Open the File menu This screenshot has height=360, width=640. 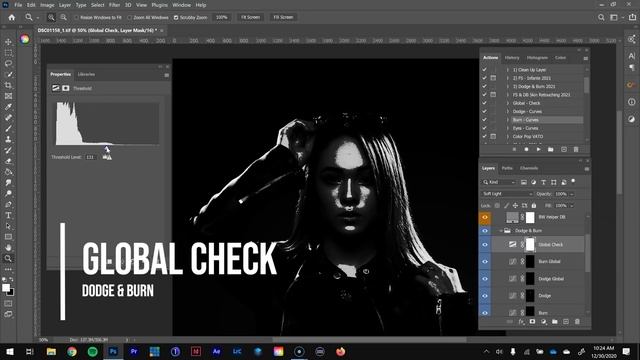click(18, 5)
